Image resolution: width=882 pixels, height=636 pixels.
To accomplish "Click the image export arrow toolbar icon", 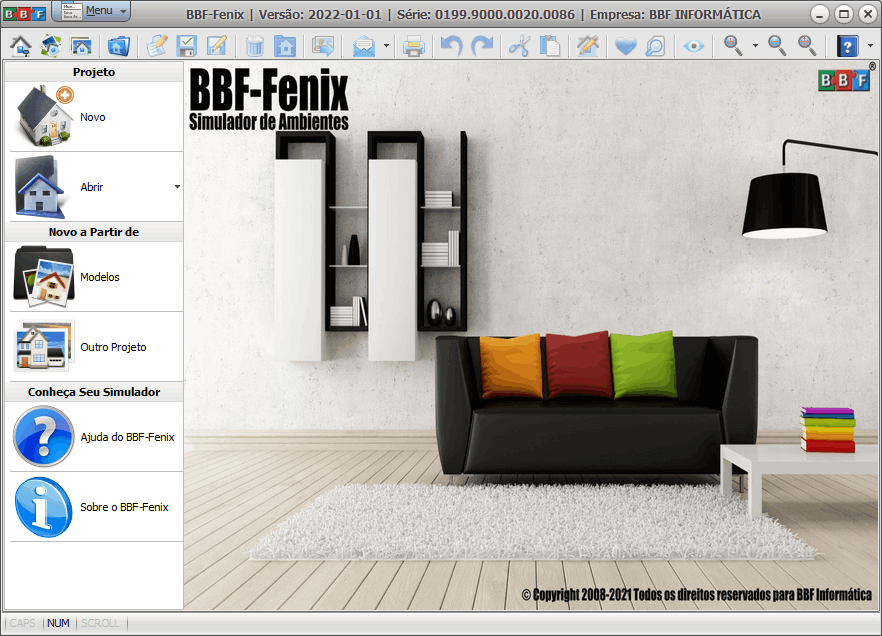I will 323,46.
